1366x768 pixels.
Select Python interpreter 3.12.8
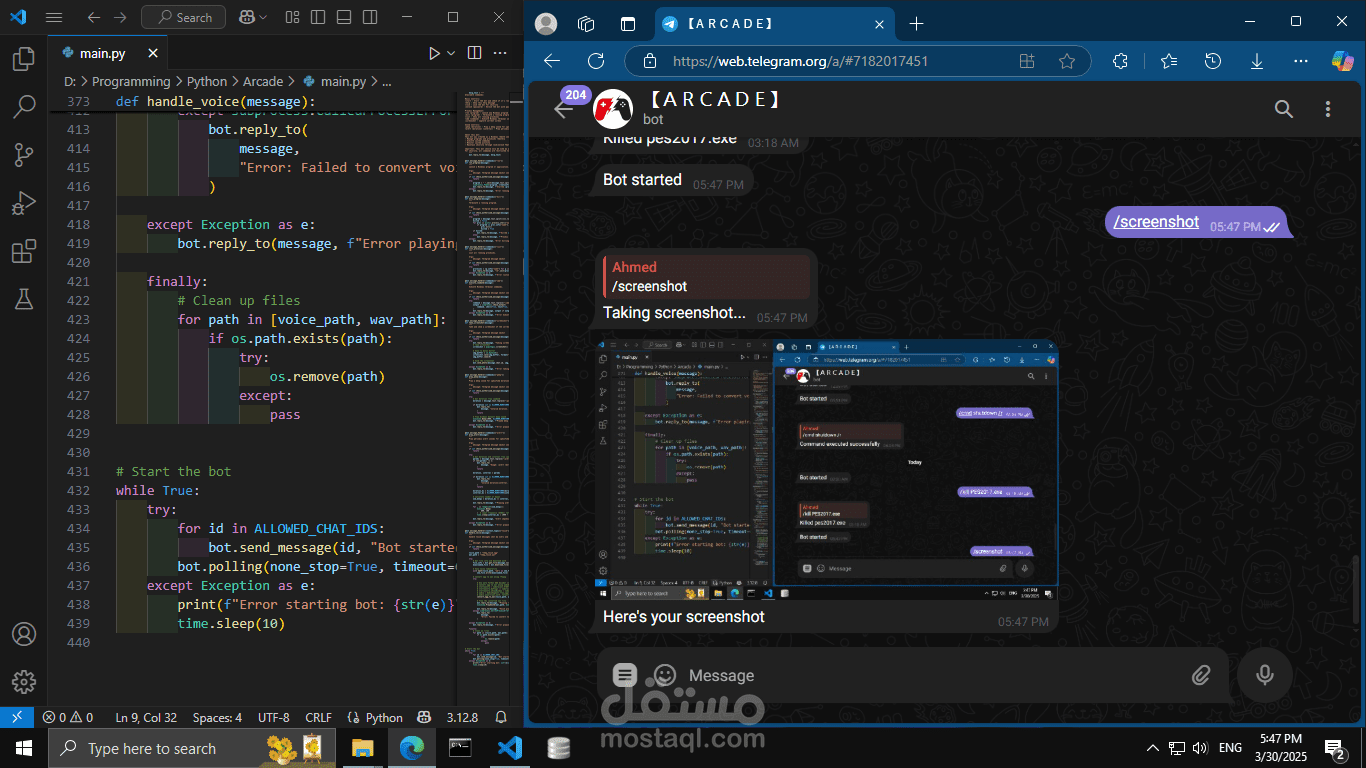[462, 717]
